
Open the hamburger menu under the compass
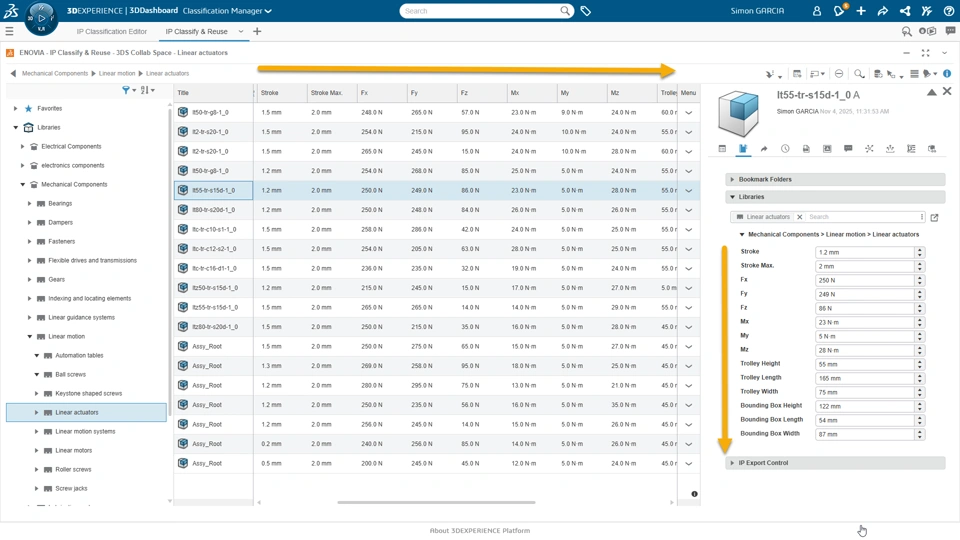tap(9, 31)
